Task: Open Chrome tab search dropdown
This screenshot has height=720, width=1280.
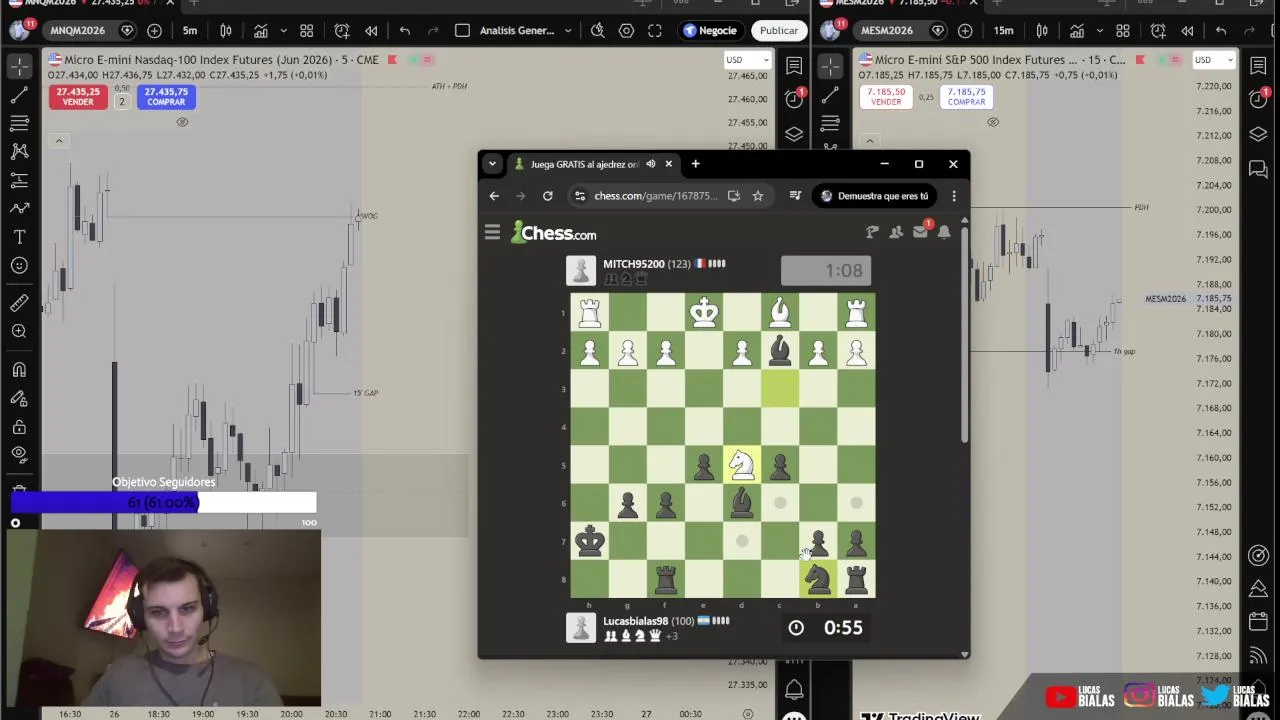Action: pyautogui.click(x=492, y=164)
